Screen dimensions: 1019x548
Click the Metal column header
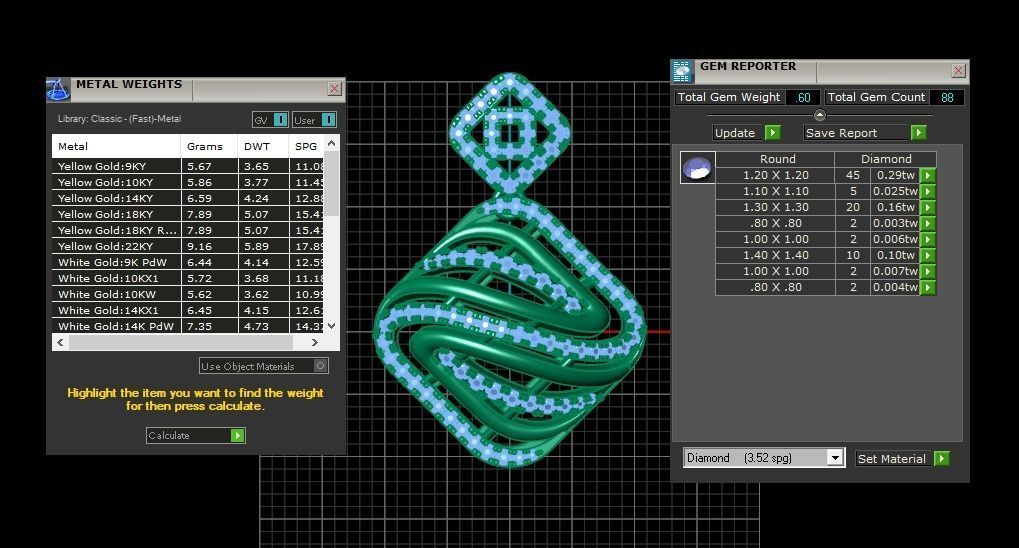click(116, 146)
